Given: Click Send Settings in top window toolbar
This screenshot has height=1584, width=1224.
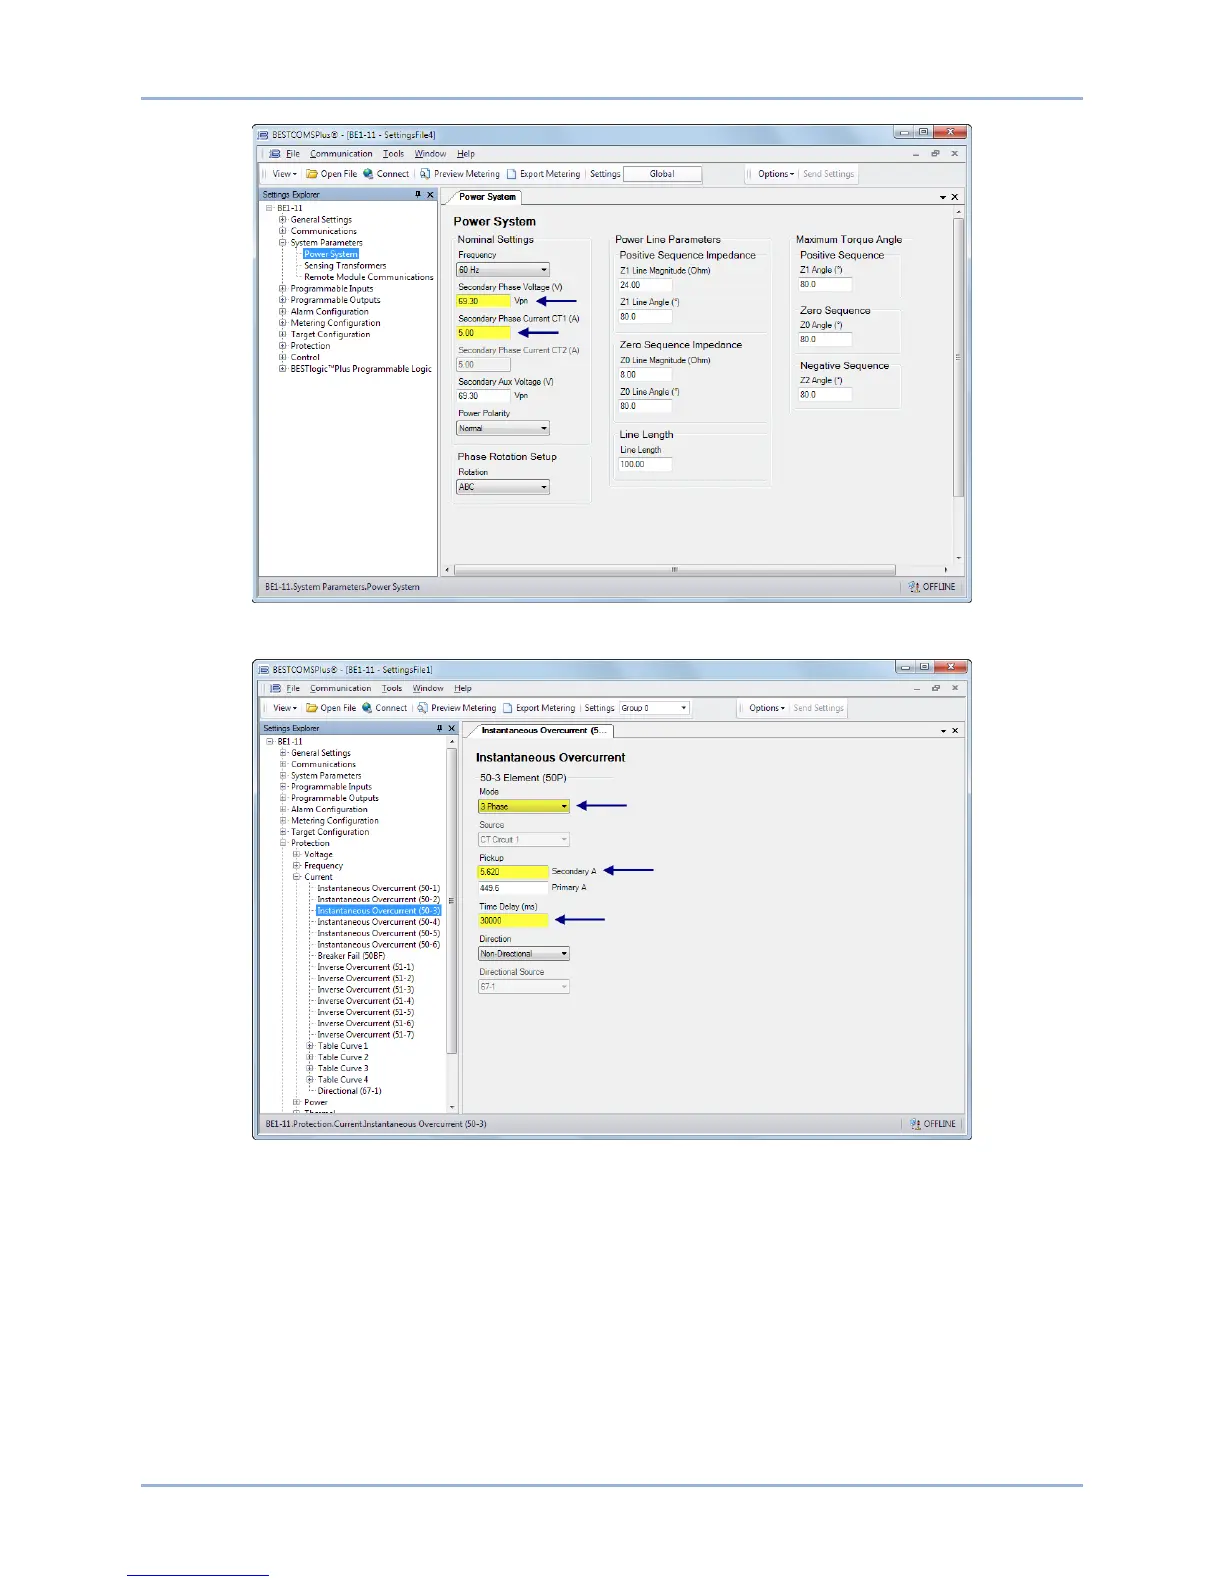Looking at the screenshot, I should tap(828, 174).
